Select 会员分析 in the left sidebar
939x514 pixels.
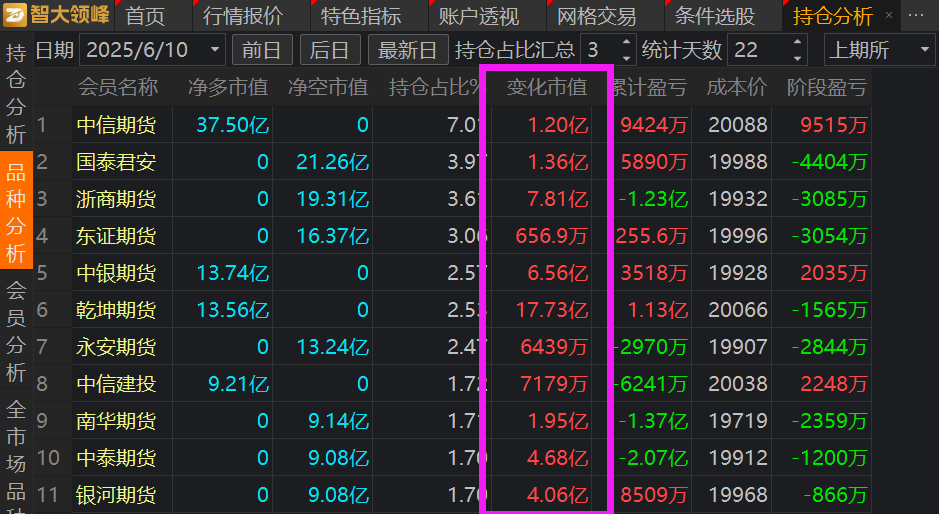point(16,331)
